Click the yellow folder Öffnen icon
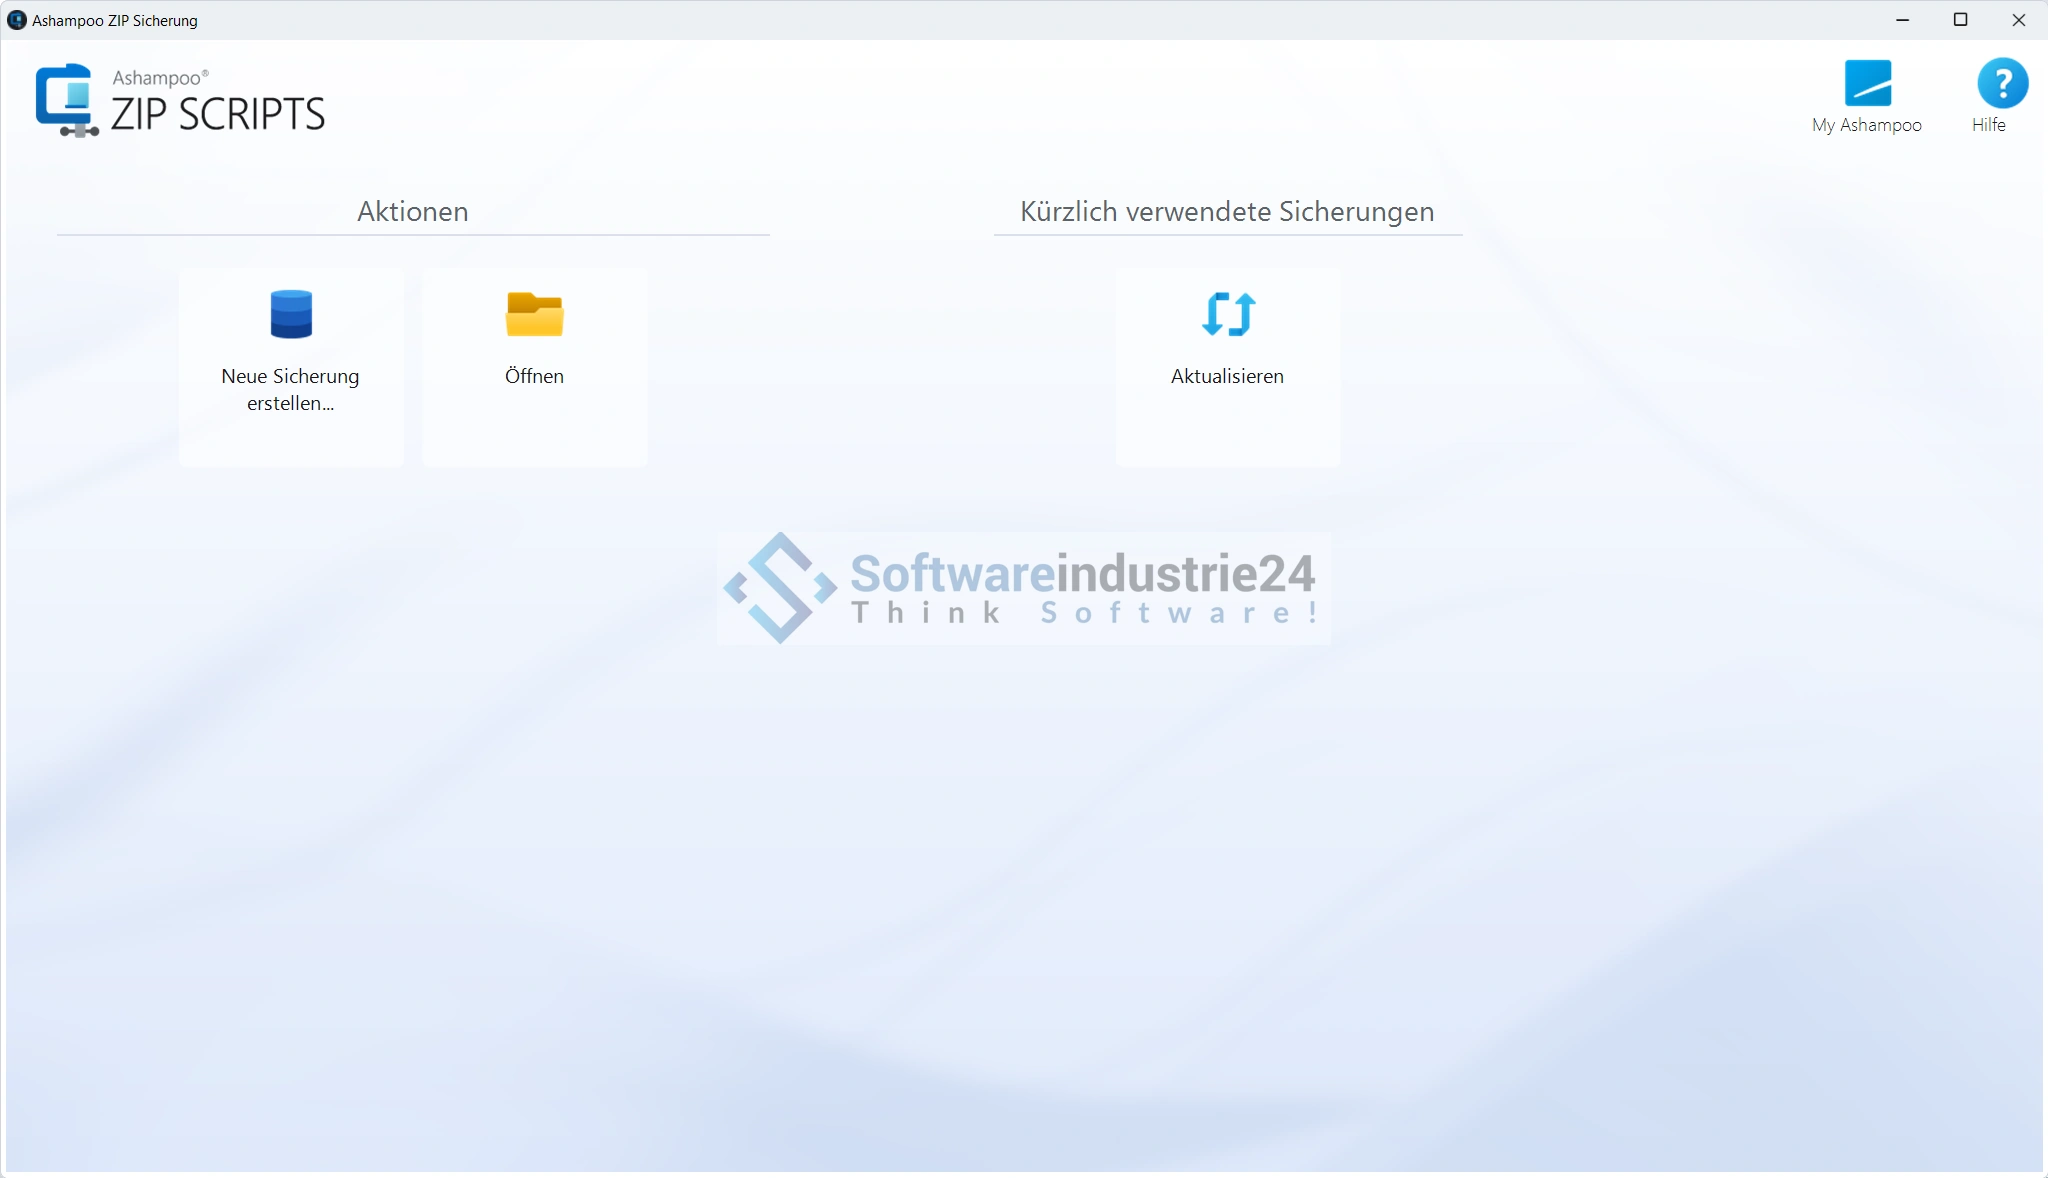The width and height of the screenshot is (2048, 1178). point(534,314)
